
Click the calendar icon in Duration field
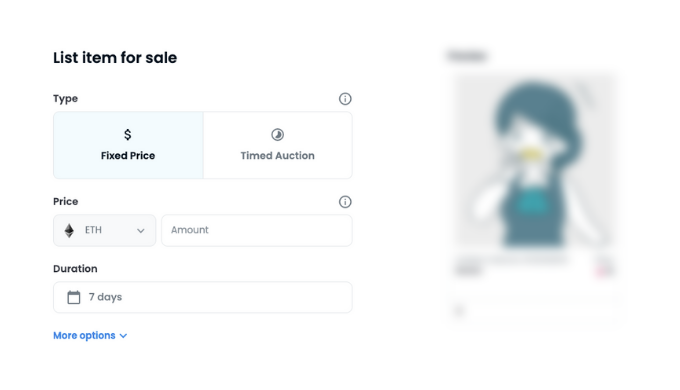[x=74, y=297]
